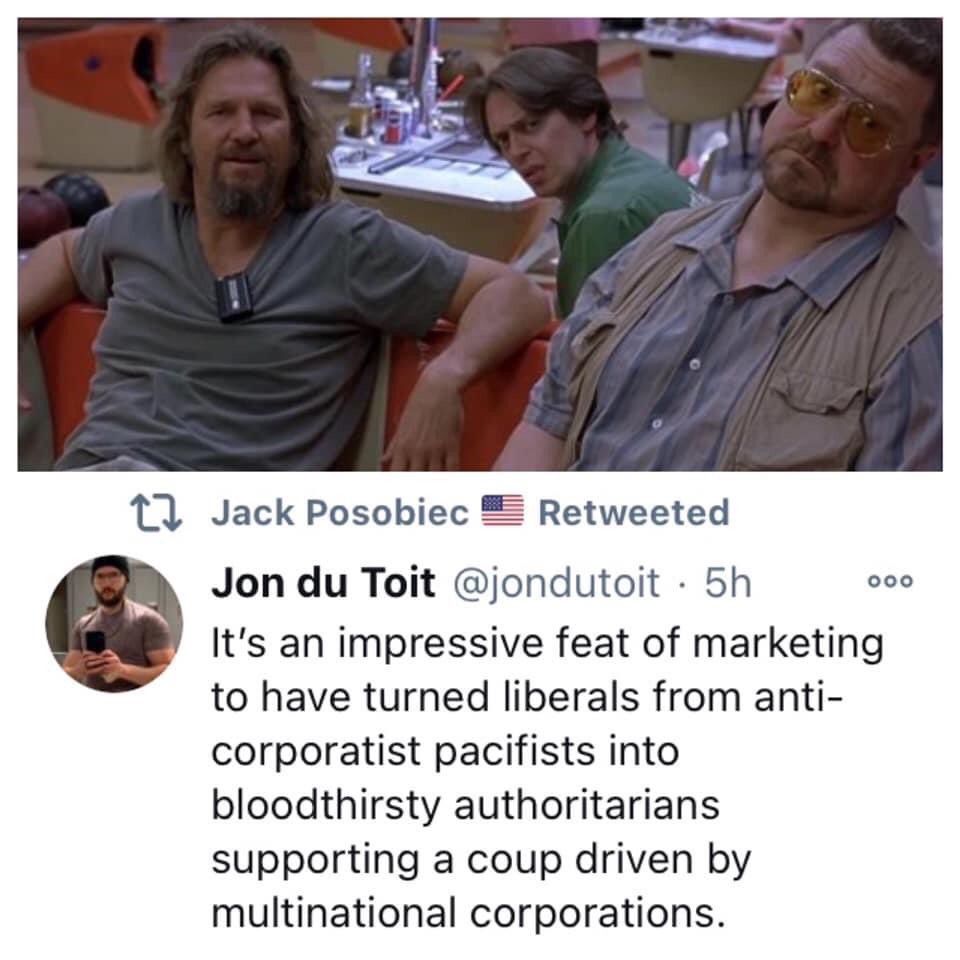Open the @jondutoit handle link
The width and height of the screenshot is (960, 960).
click(x=556, y=582)
